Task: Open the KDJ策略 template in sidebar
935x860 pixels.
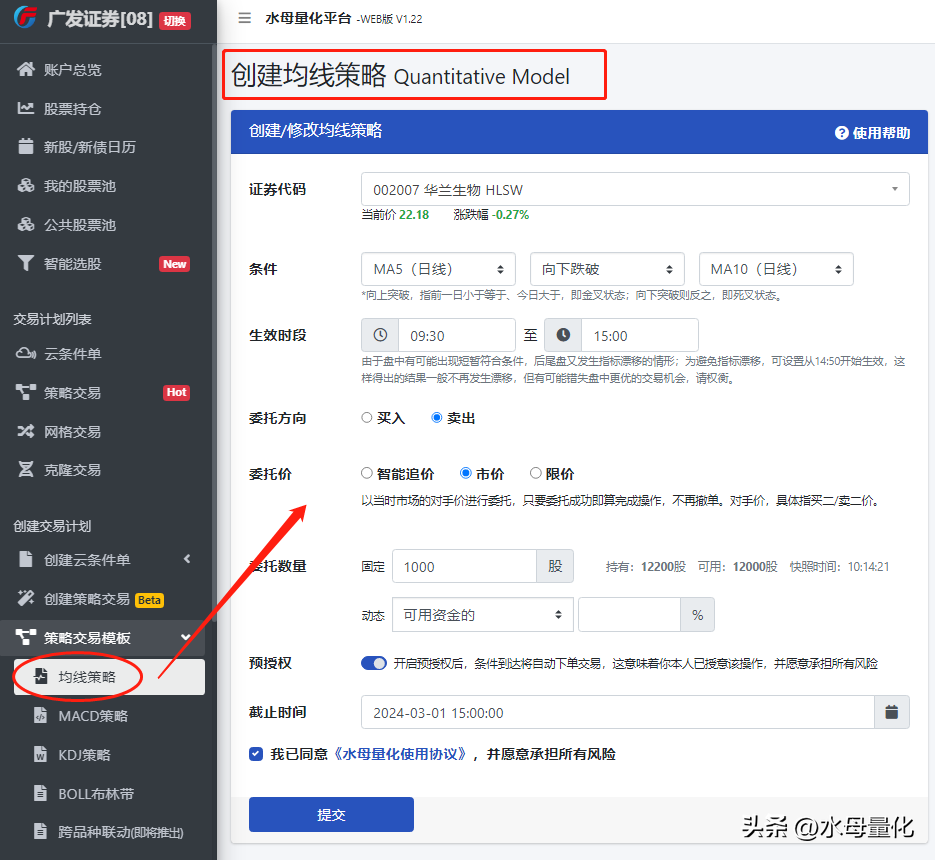Action: tap(84, 755)
